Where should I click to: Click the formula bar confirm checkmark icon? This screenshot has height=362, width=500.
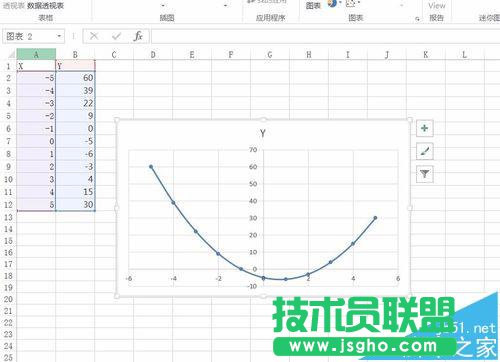(x=116, y=36)
